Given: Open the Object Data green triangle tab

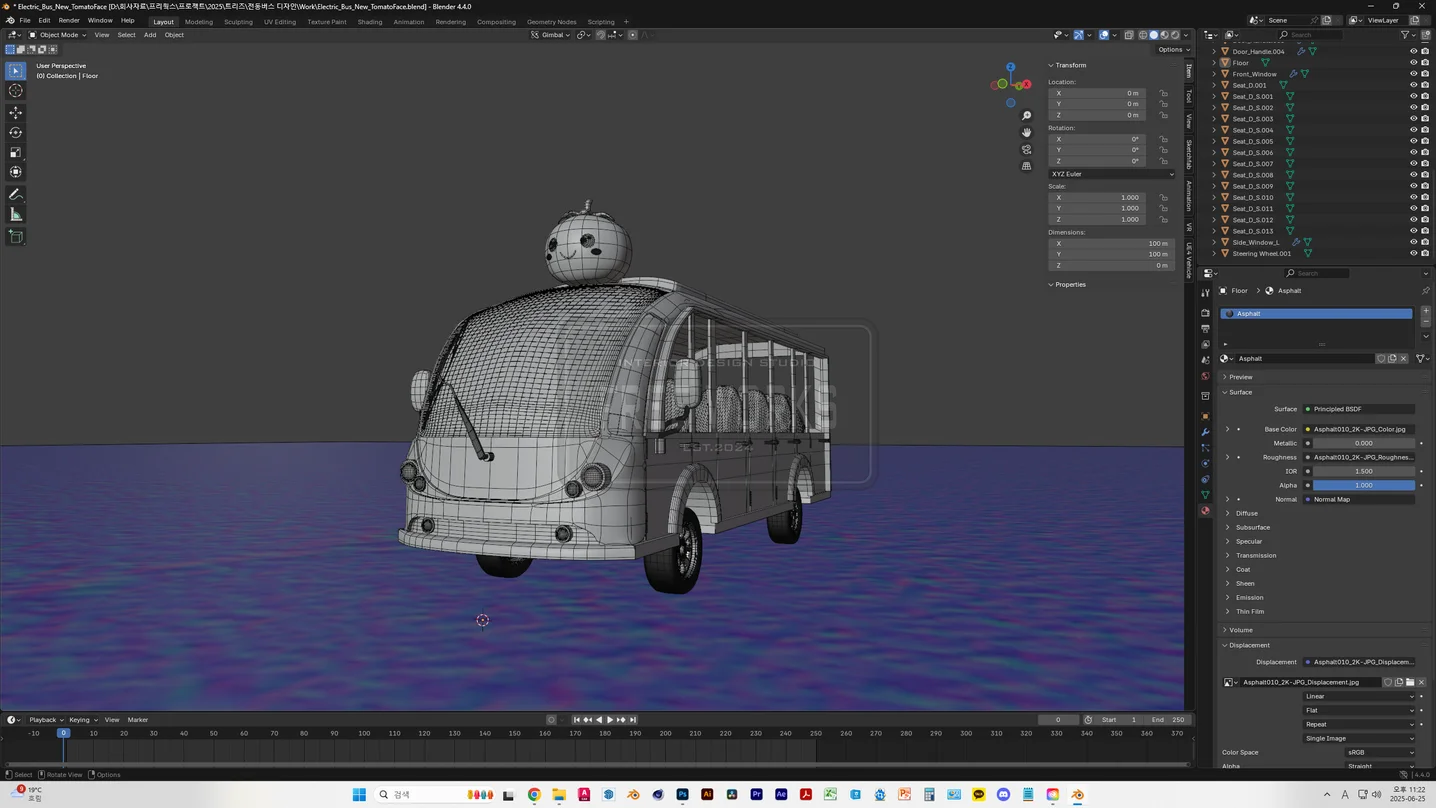Looking at the screenshot, I should pyautogui.click(x=1205, y=495).
